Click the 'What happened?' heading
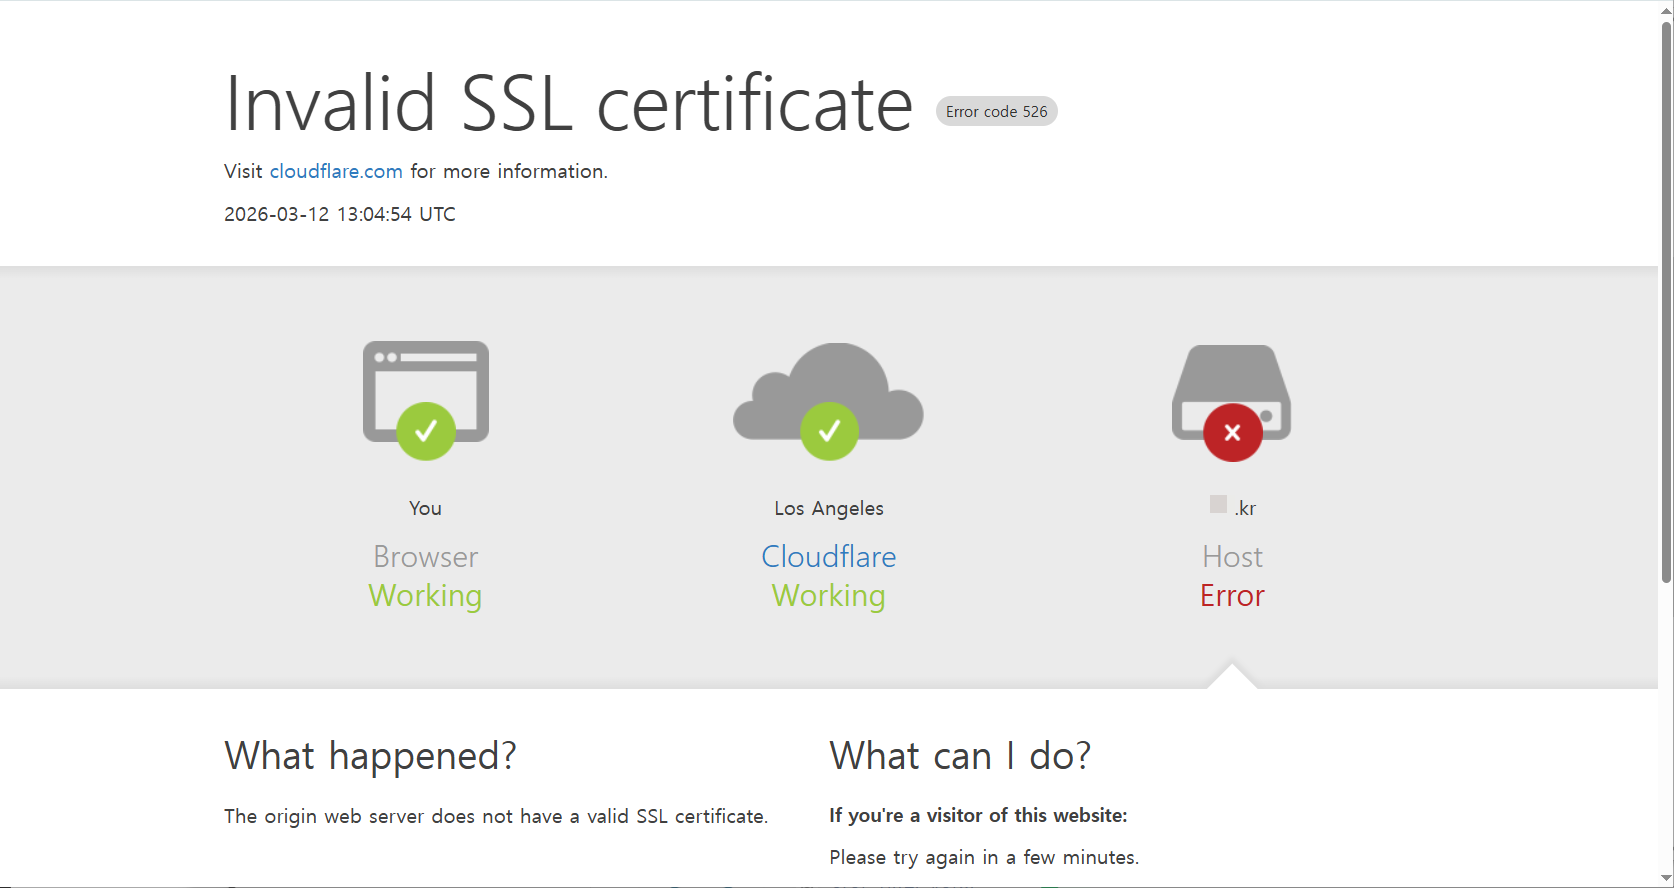The image size is (1674, 888). click(x=371, y=756)
